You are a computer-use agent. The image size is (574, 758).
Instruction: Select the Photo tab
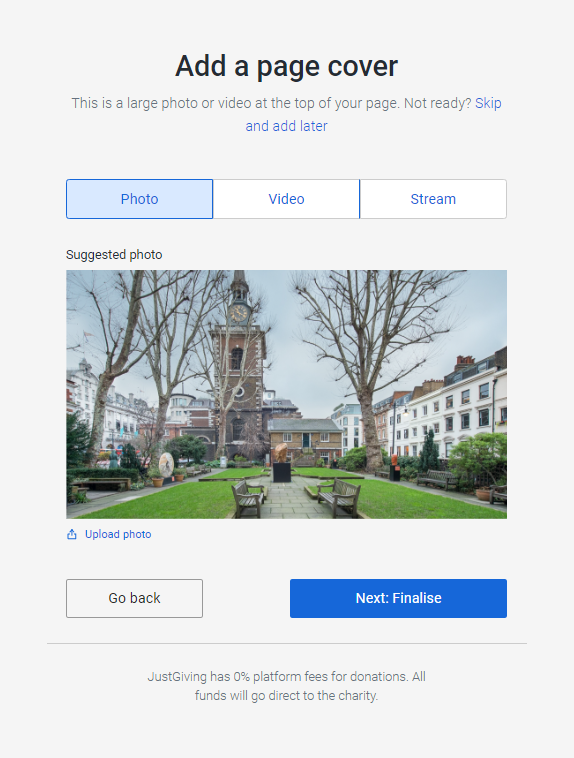click(139, 199)
